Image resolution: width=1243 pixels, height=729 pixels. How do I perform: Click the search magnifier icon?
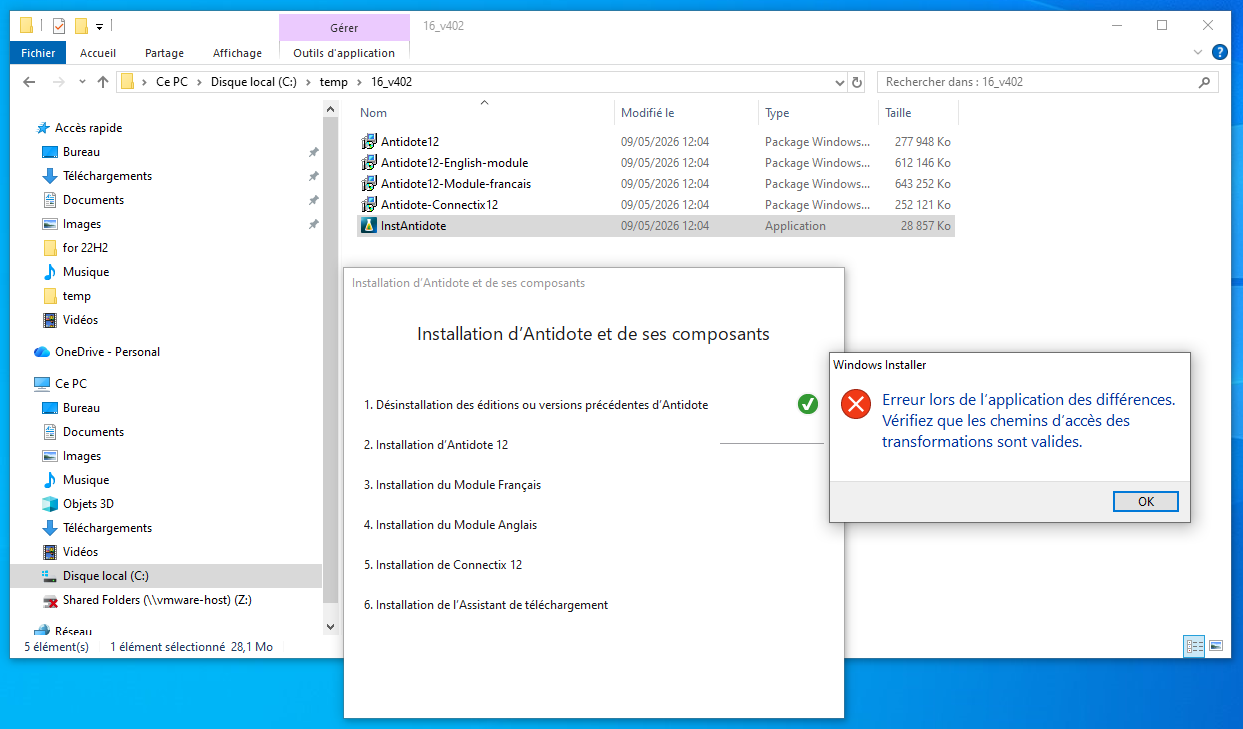[x=1205, y=82]
